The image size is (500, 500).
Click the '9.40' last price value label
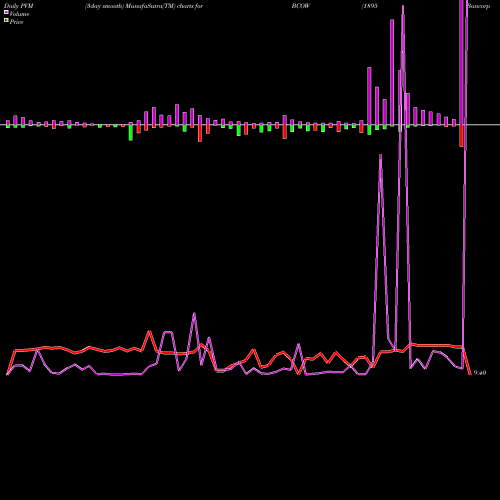pyautogui.click(x=480, y=373)
